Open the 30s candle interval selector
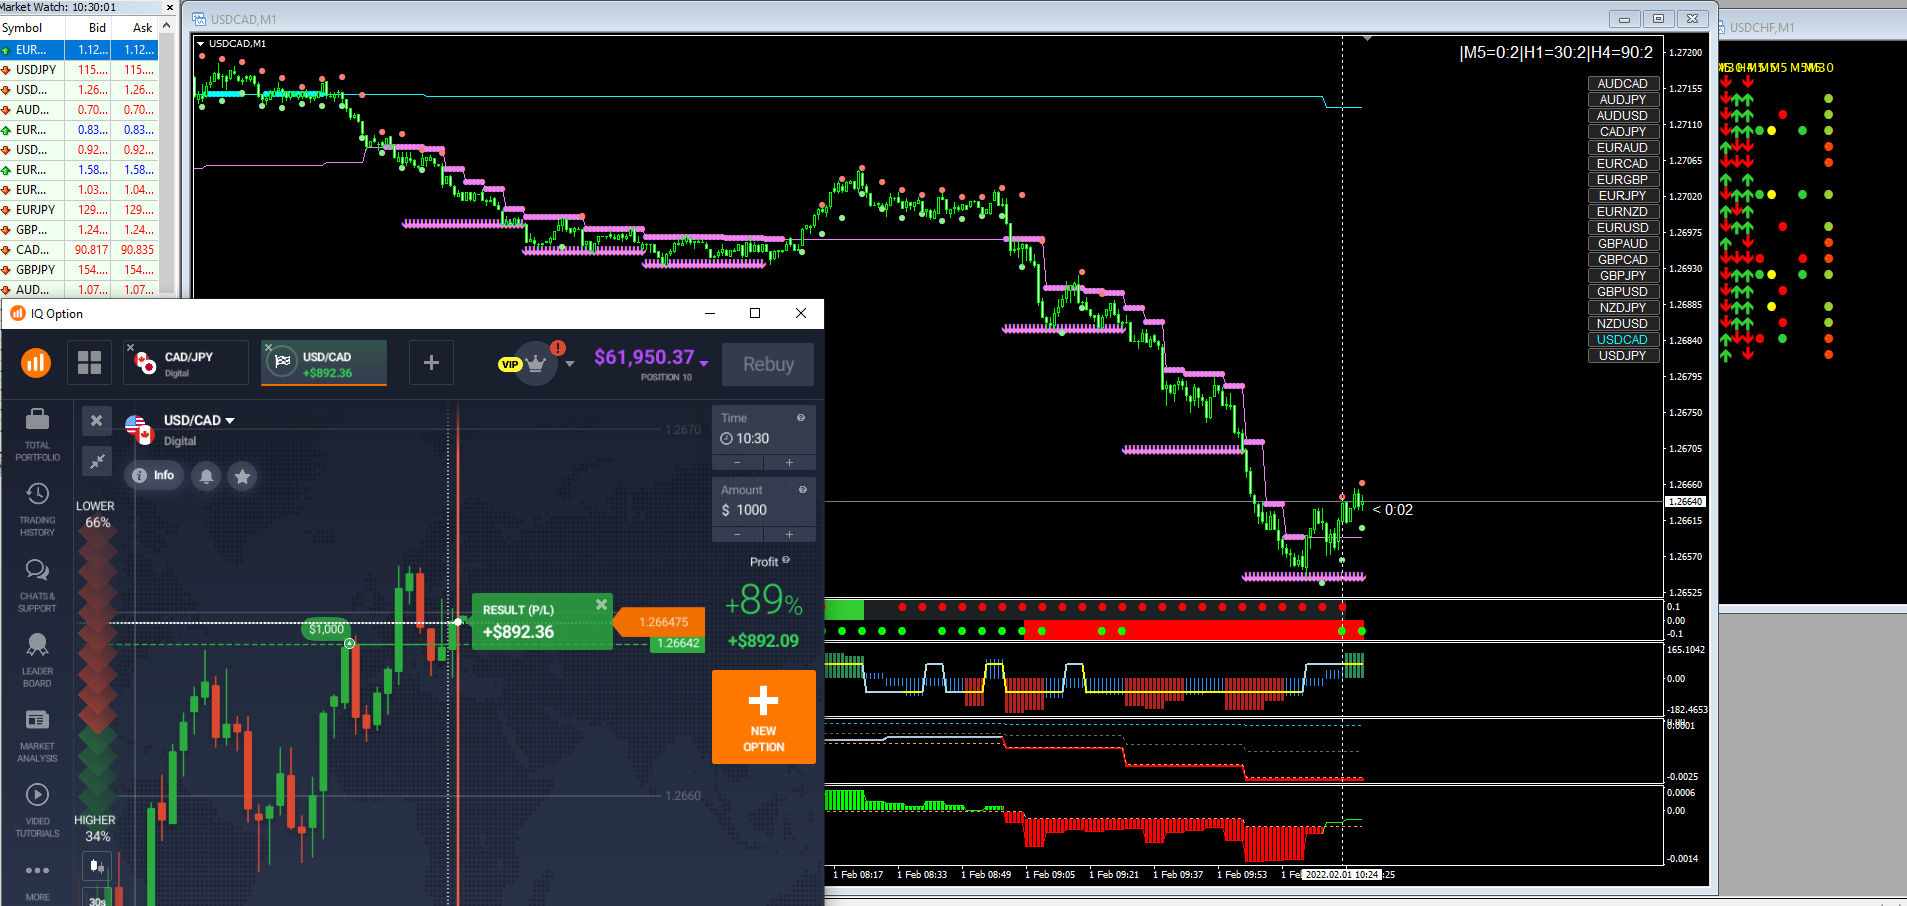The height and width of the screenshot is (906, 1907). [97, 899]
